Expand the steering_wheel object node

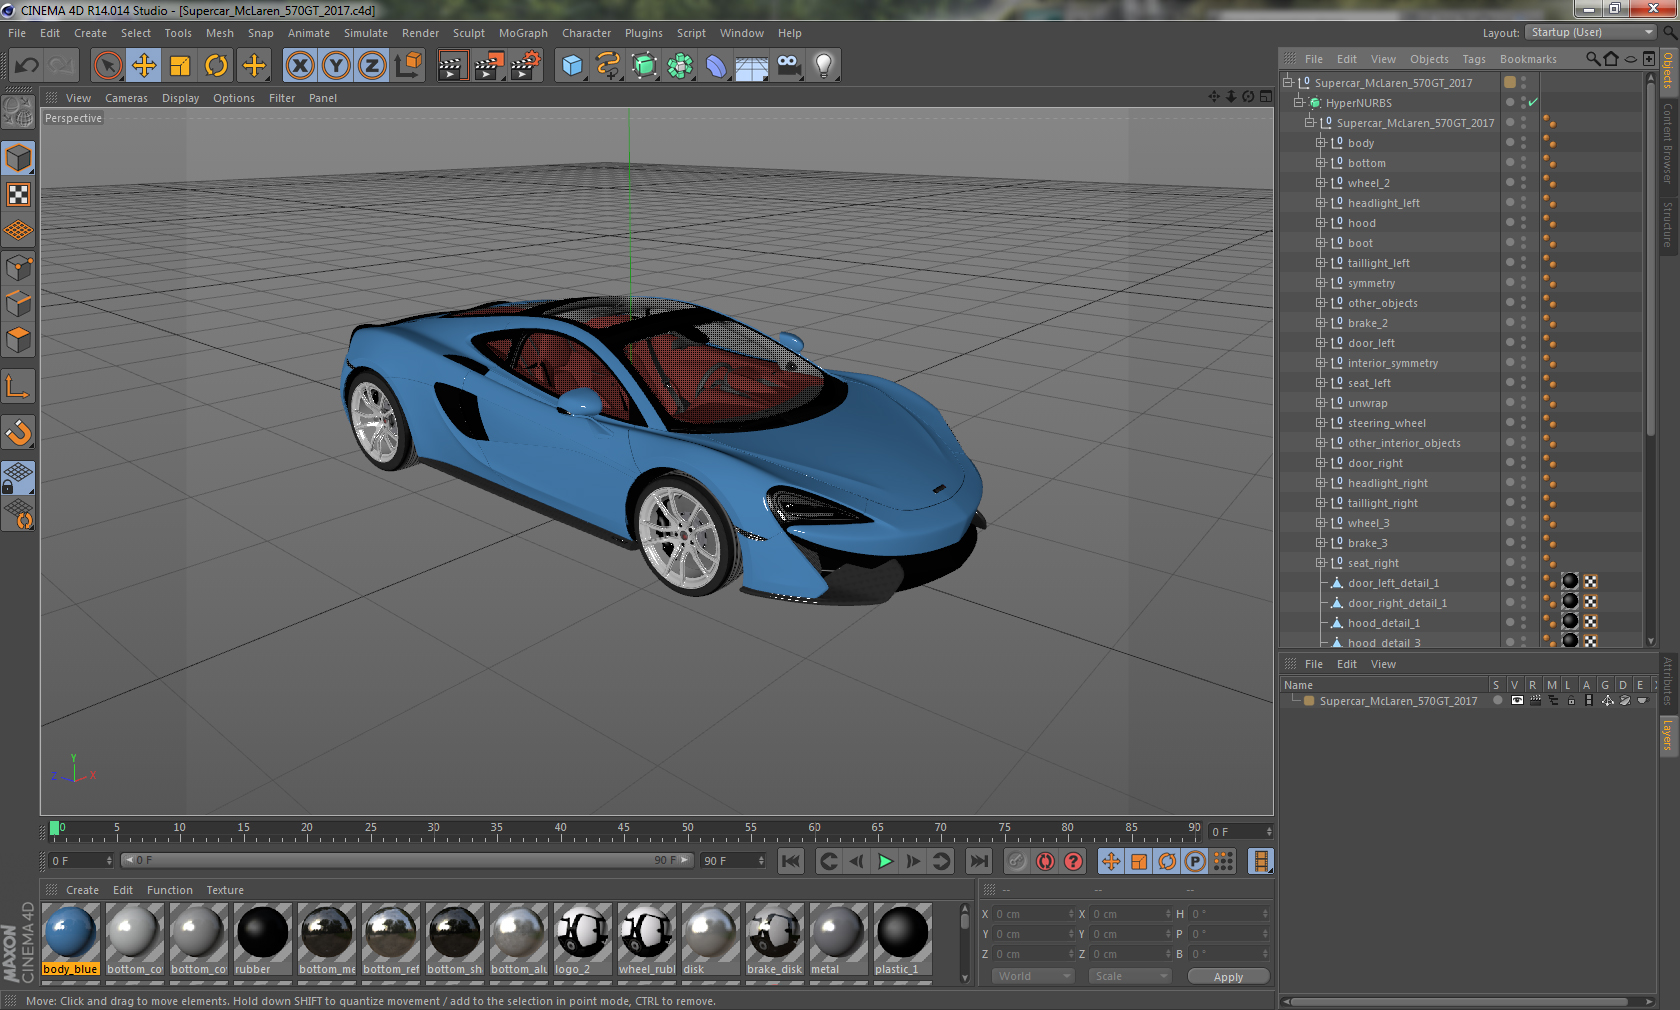(1320, 423)
